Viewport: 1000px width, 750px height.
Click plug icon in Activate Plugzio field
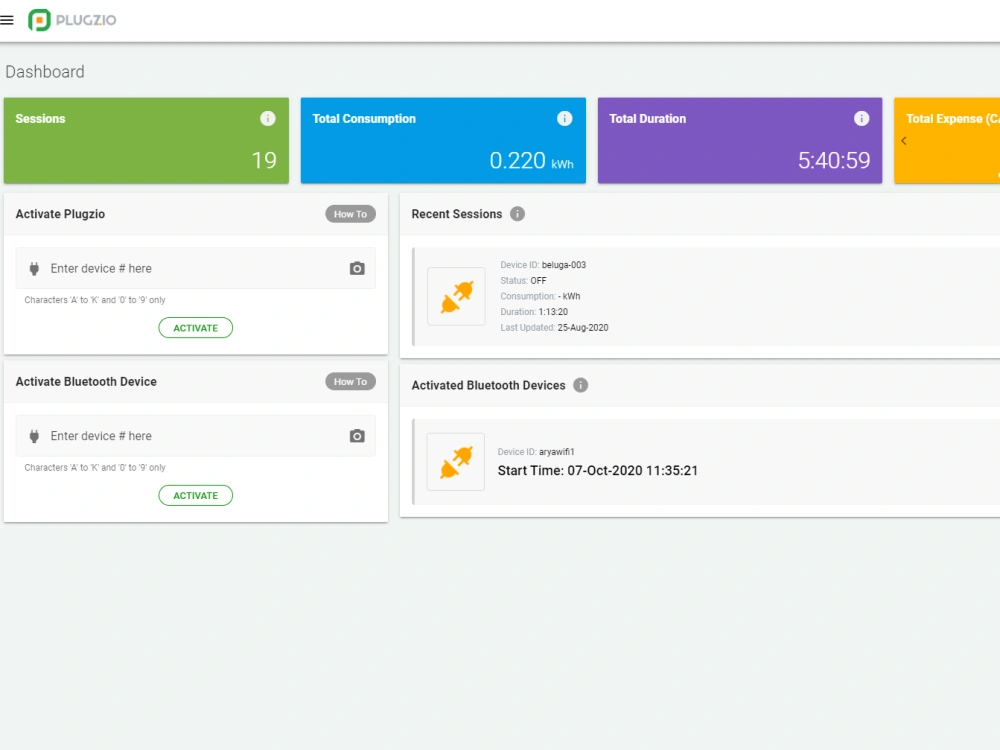click(34, 268)
